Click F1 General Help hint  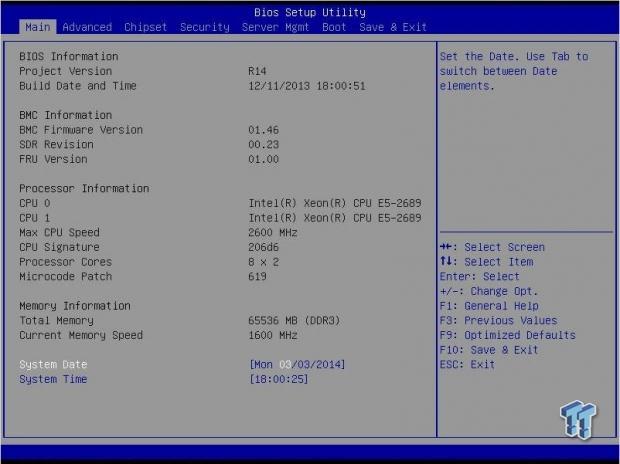point(489,306)
